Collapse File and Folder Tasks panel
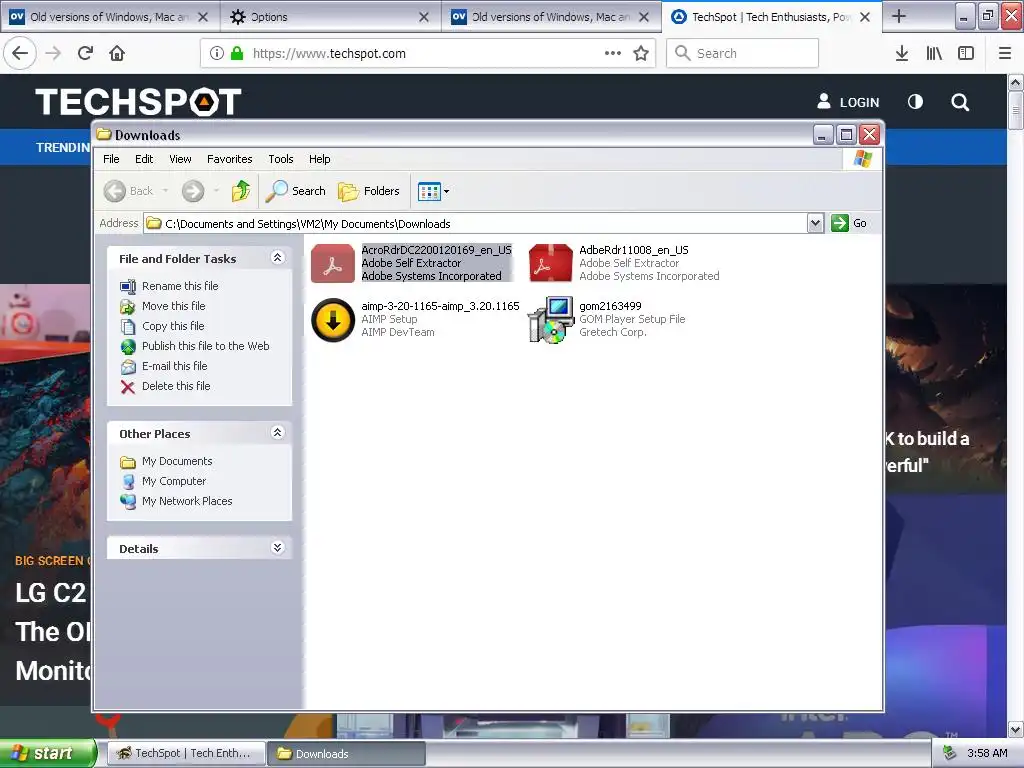Image resolution: width=1024 pixels, height=768 pixels. 278,258
